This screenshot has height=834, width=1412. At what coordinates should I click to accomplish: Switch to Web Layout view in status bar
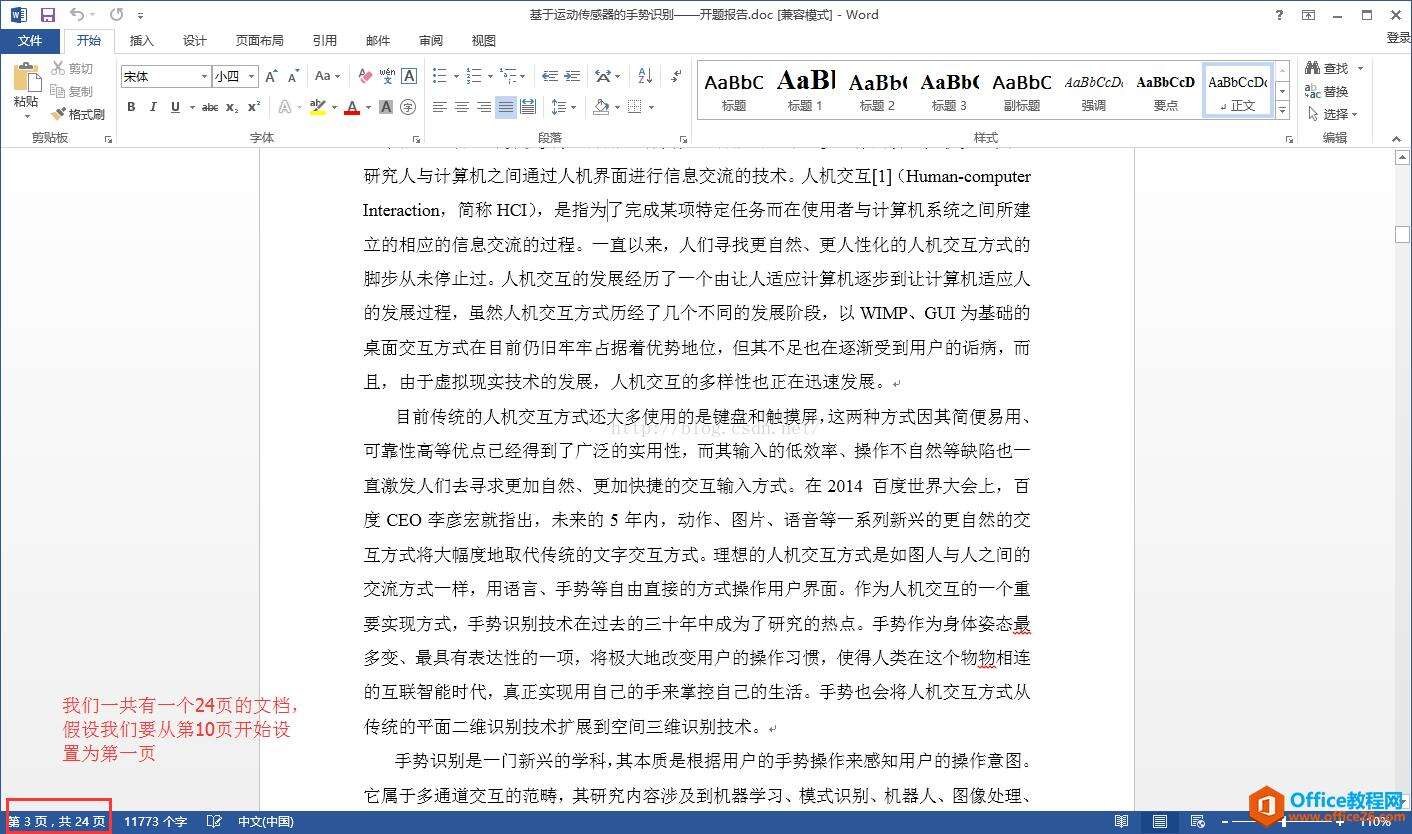1198,822
